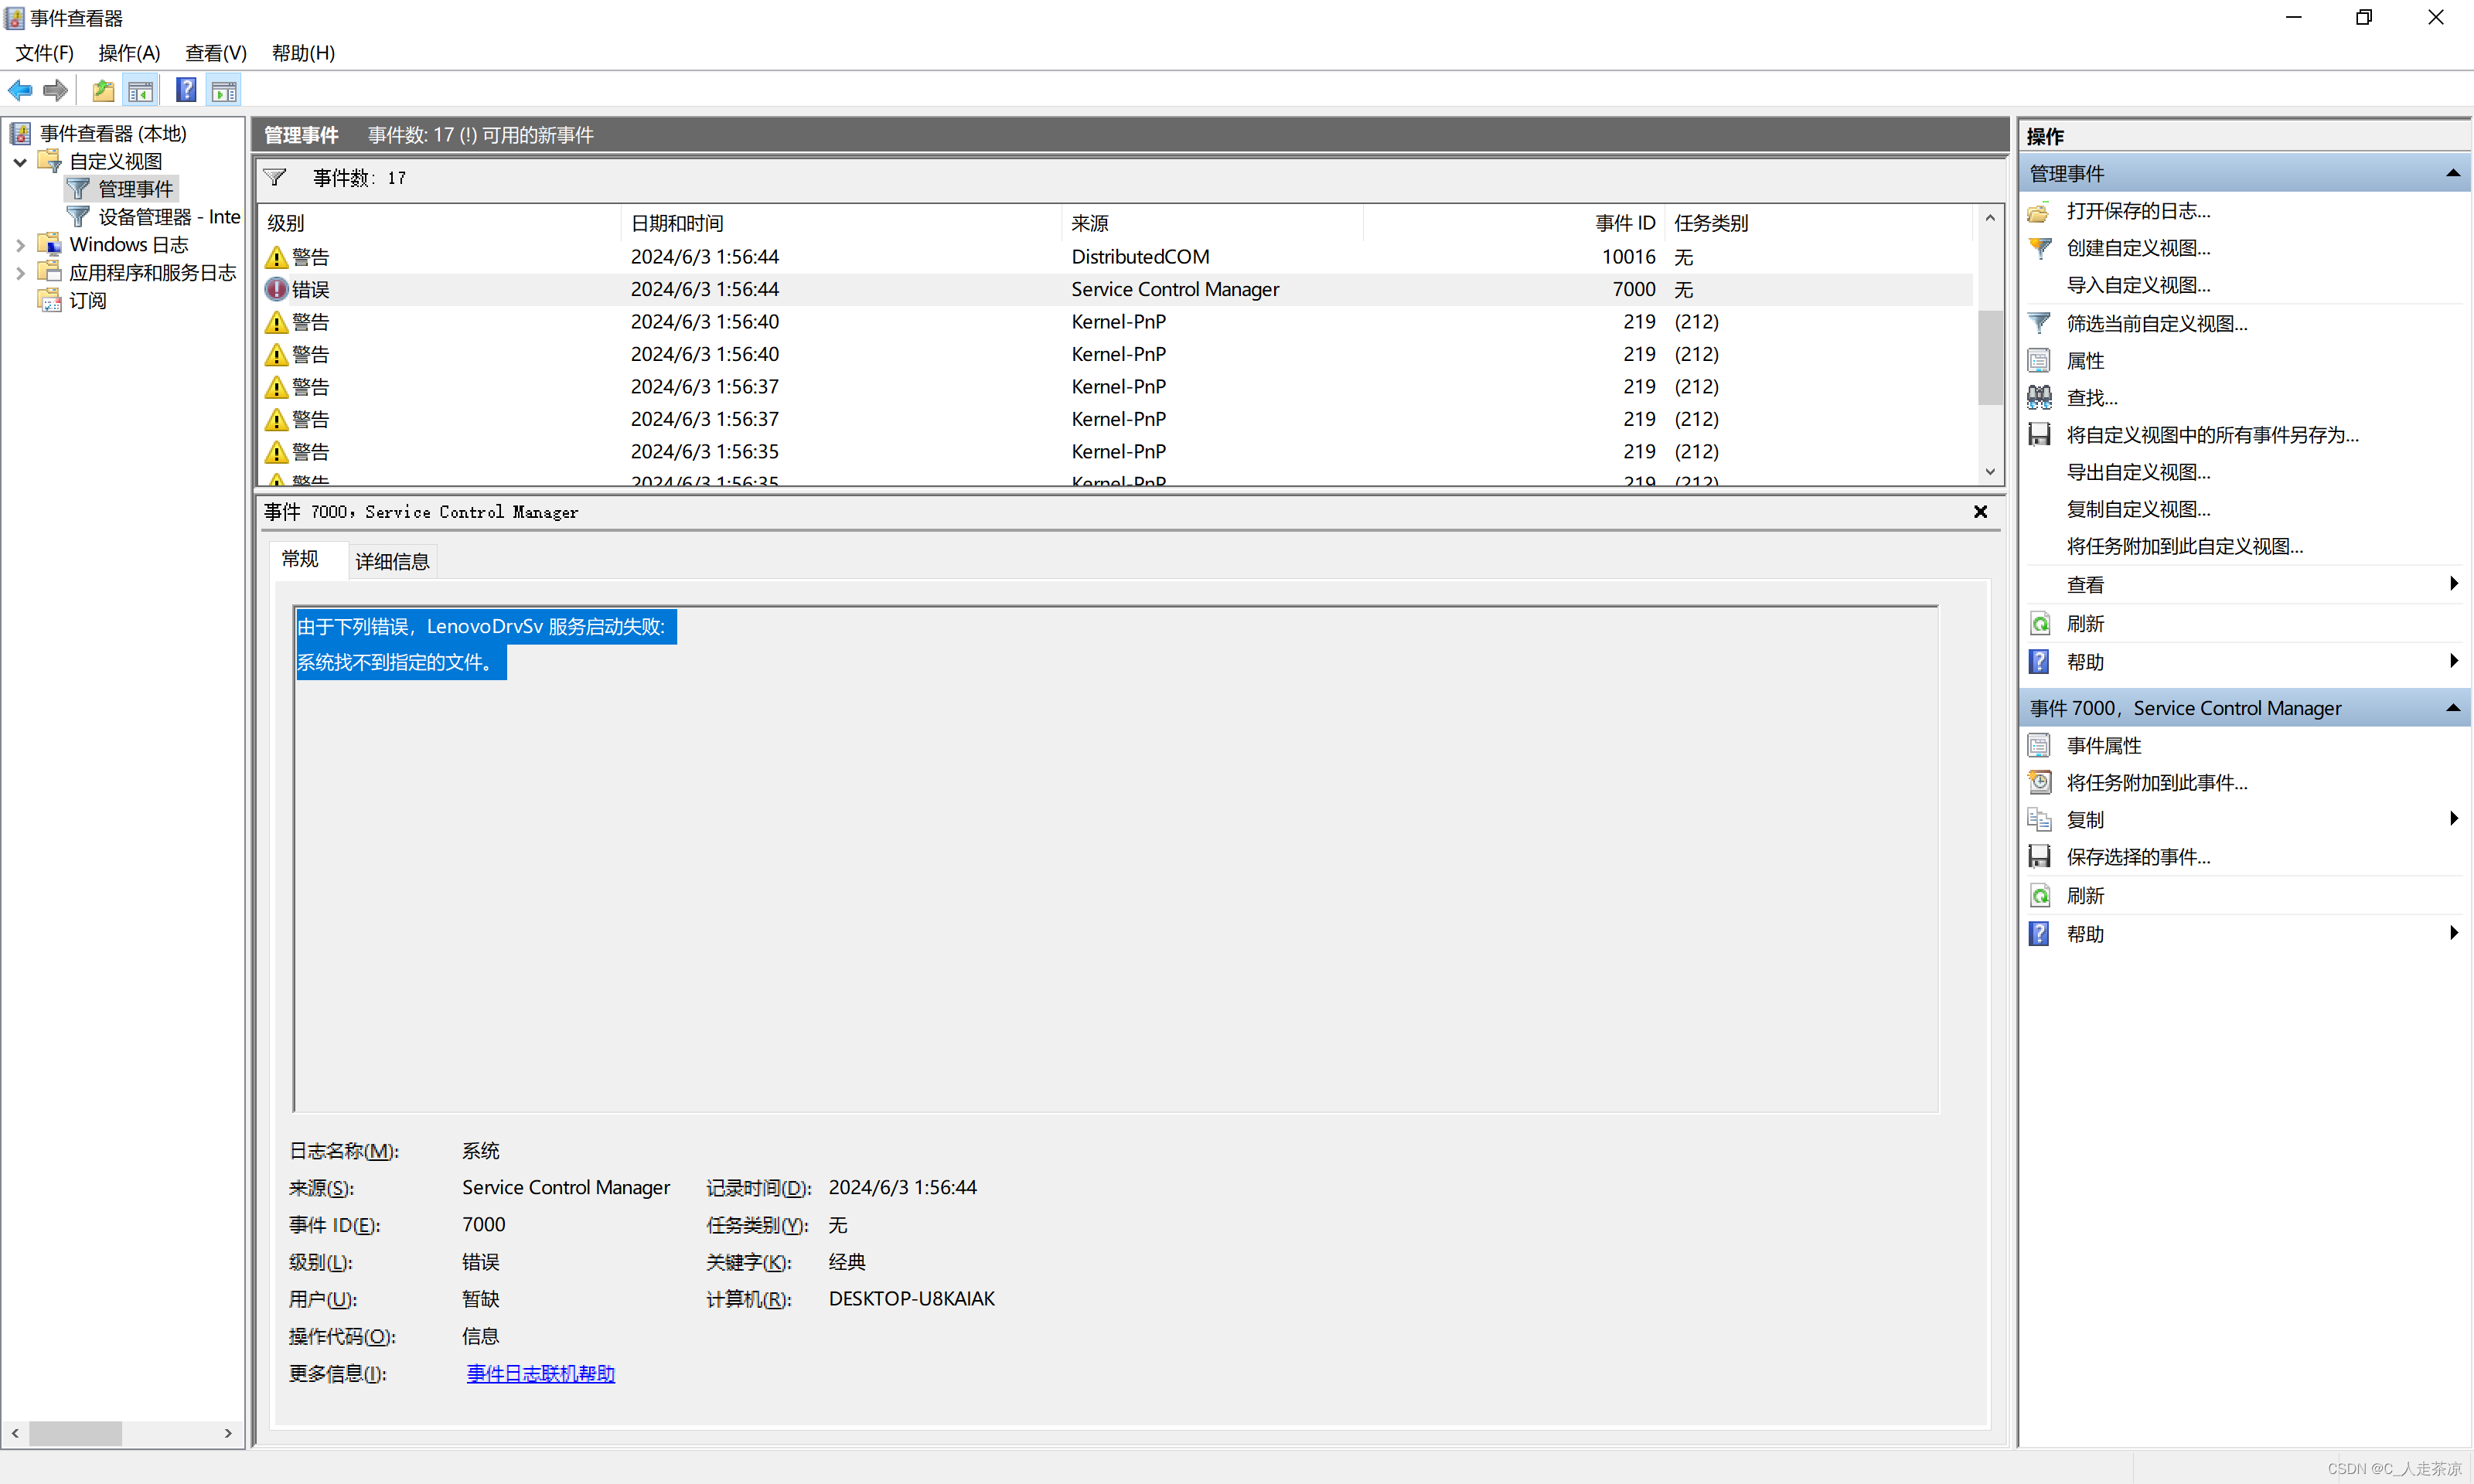Click the blue help toolbar icon
This screenshot has width=2474, height=1484.
point(186,91)
